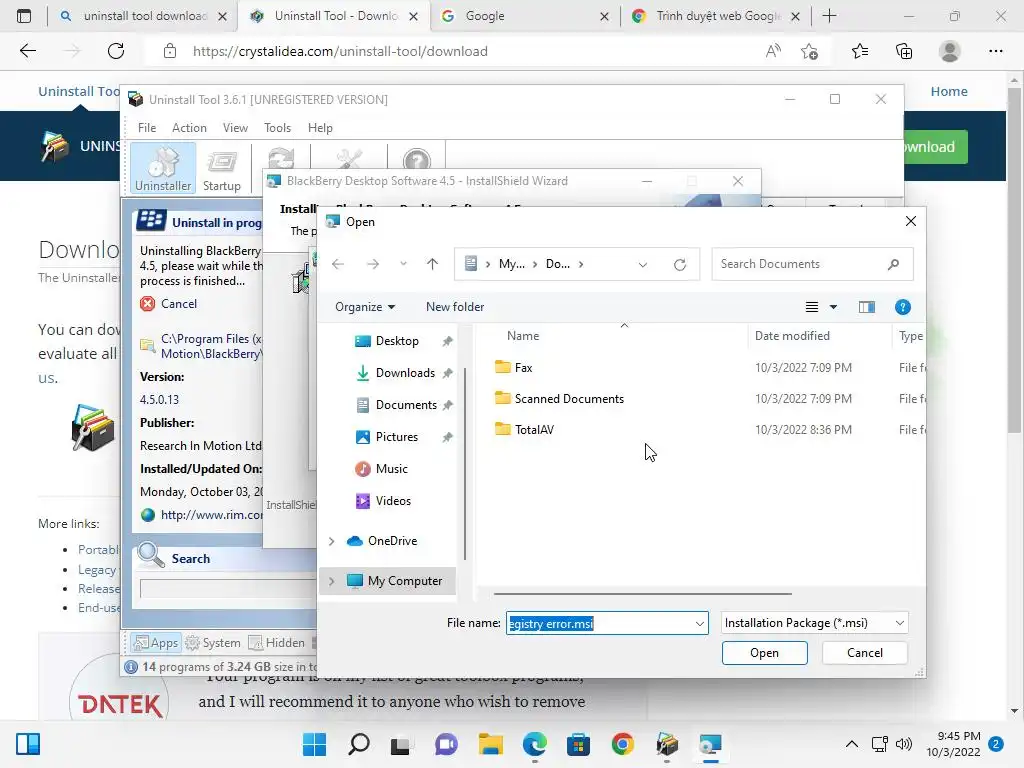Expand the OneDrive tree node
This screenshot has width=1024, height=768.
click(x=332, y=541)
